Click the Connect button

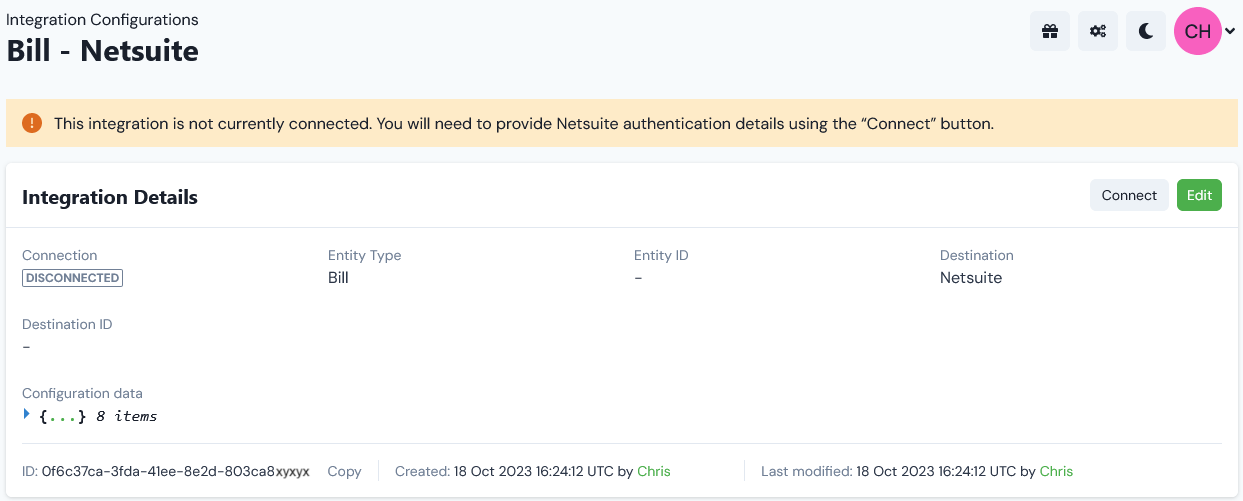point(1129,195)
